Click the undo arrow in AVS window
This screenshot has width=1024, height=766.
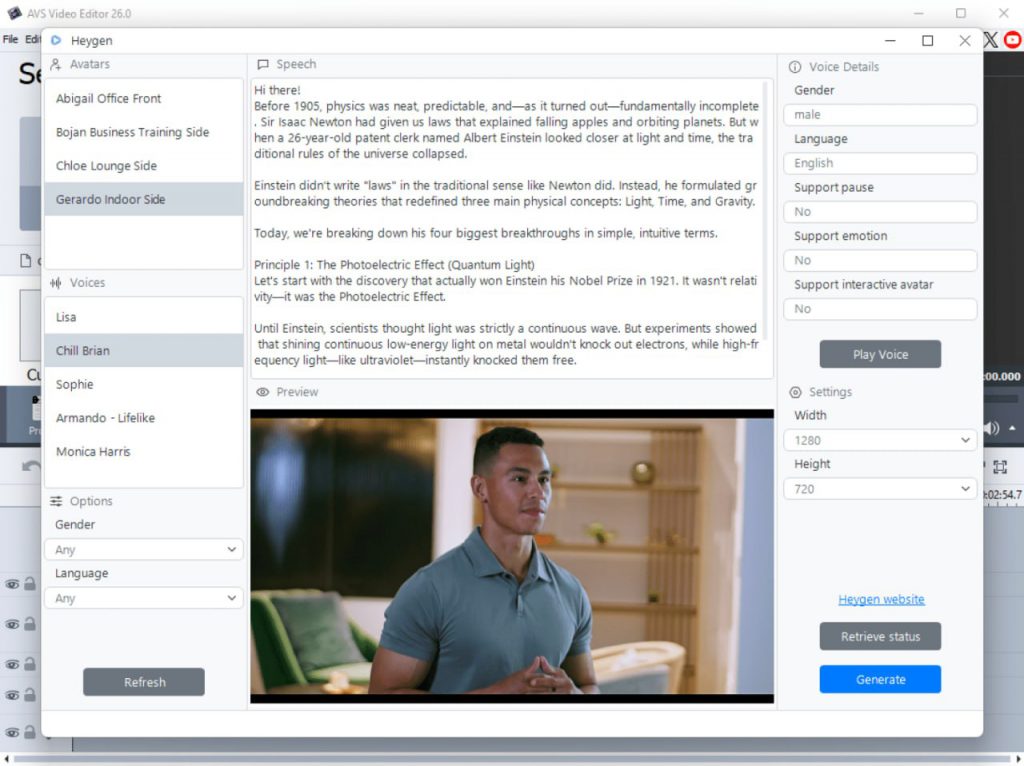point(31,466)
